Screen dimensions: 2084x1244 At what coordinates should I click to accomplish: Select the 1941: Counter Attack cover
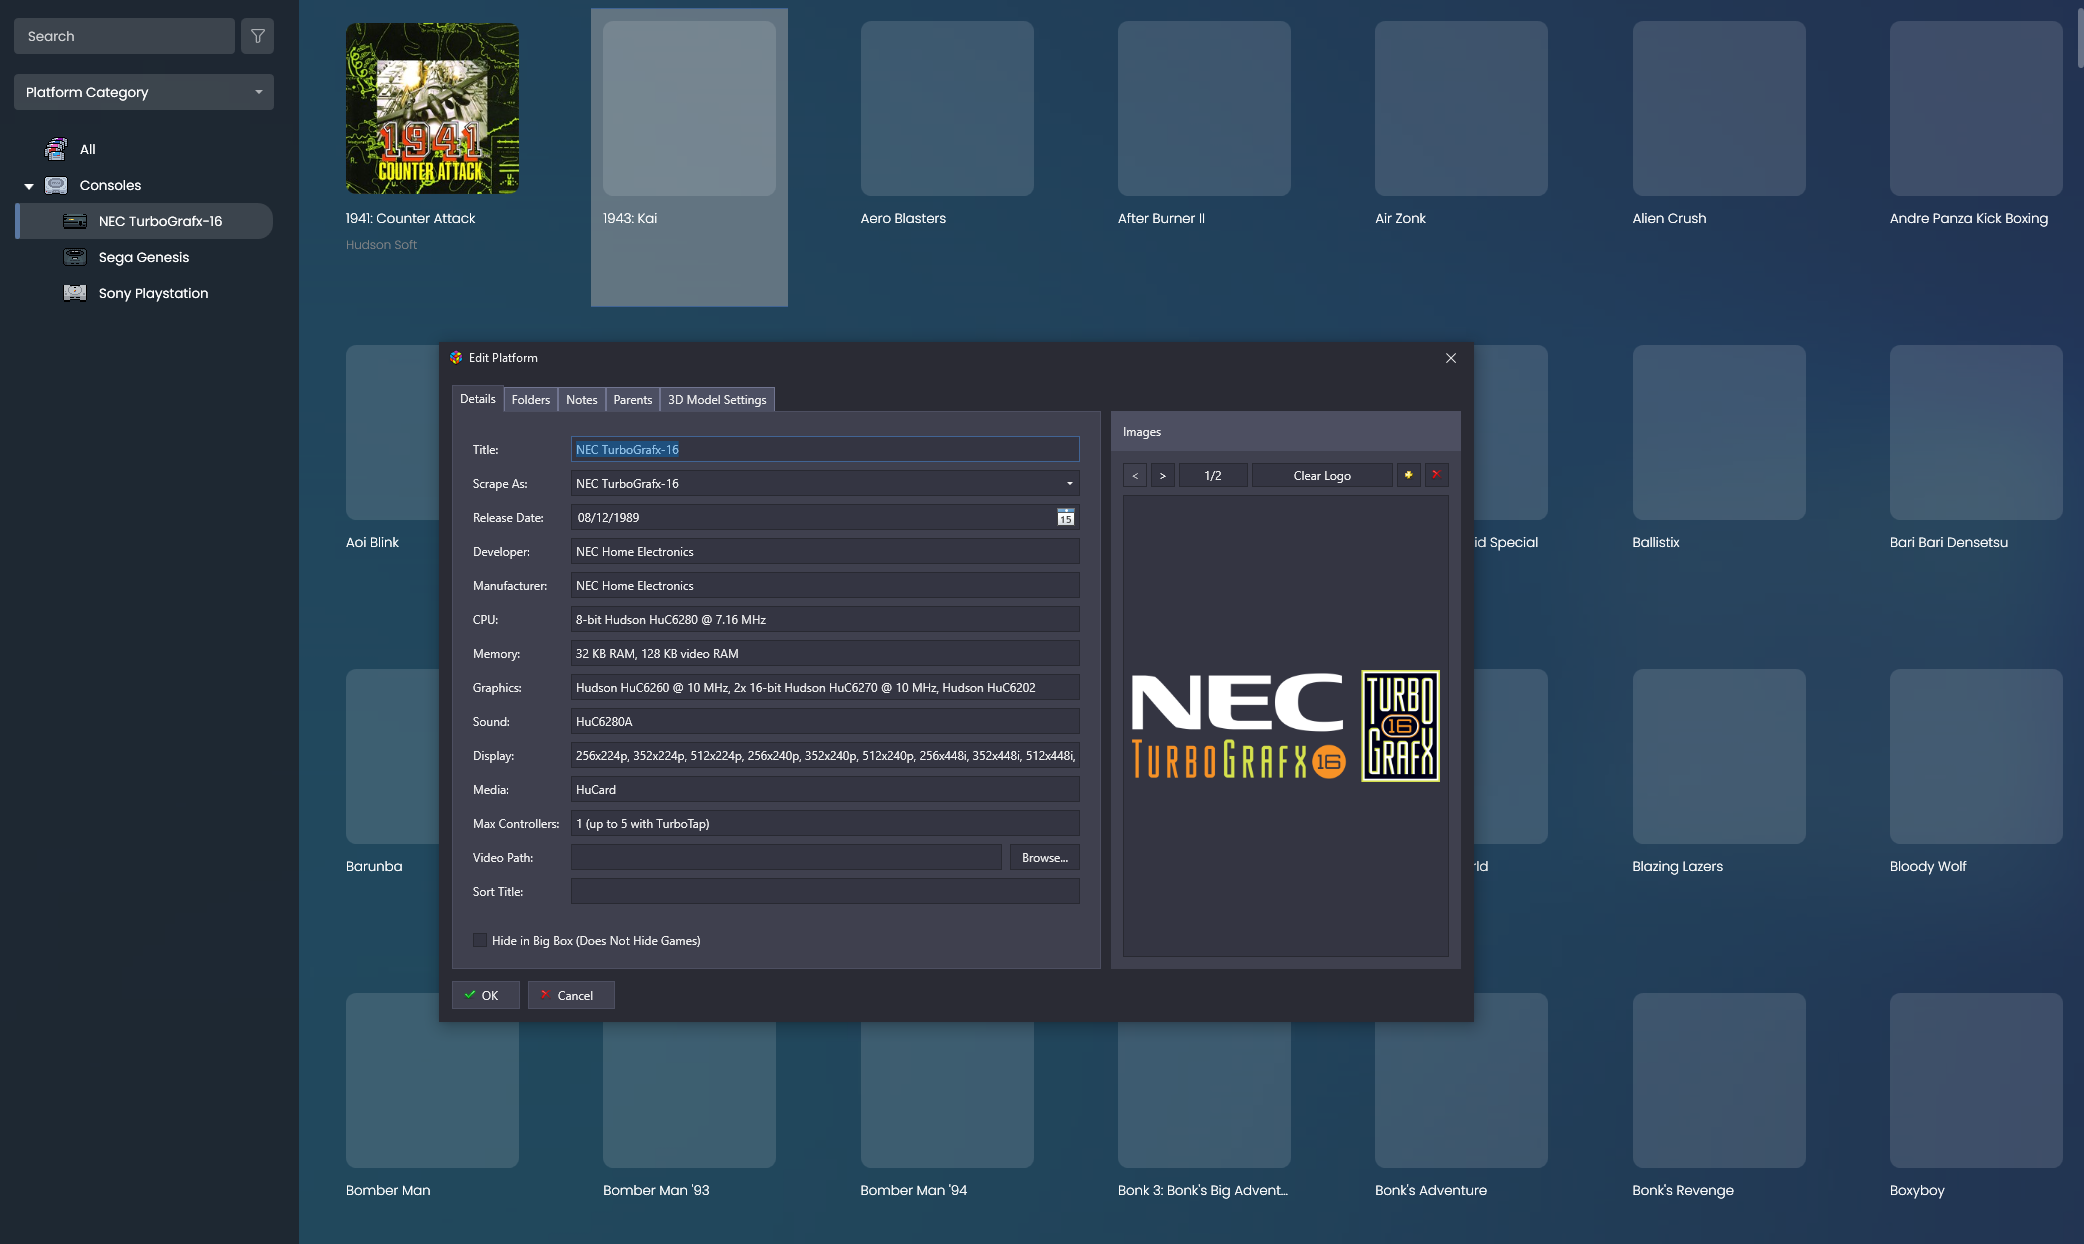[432, 108]
